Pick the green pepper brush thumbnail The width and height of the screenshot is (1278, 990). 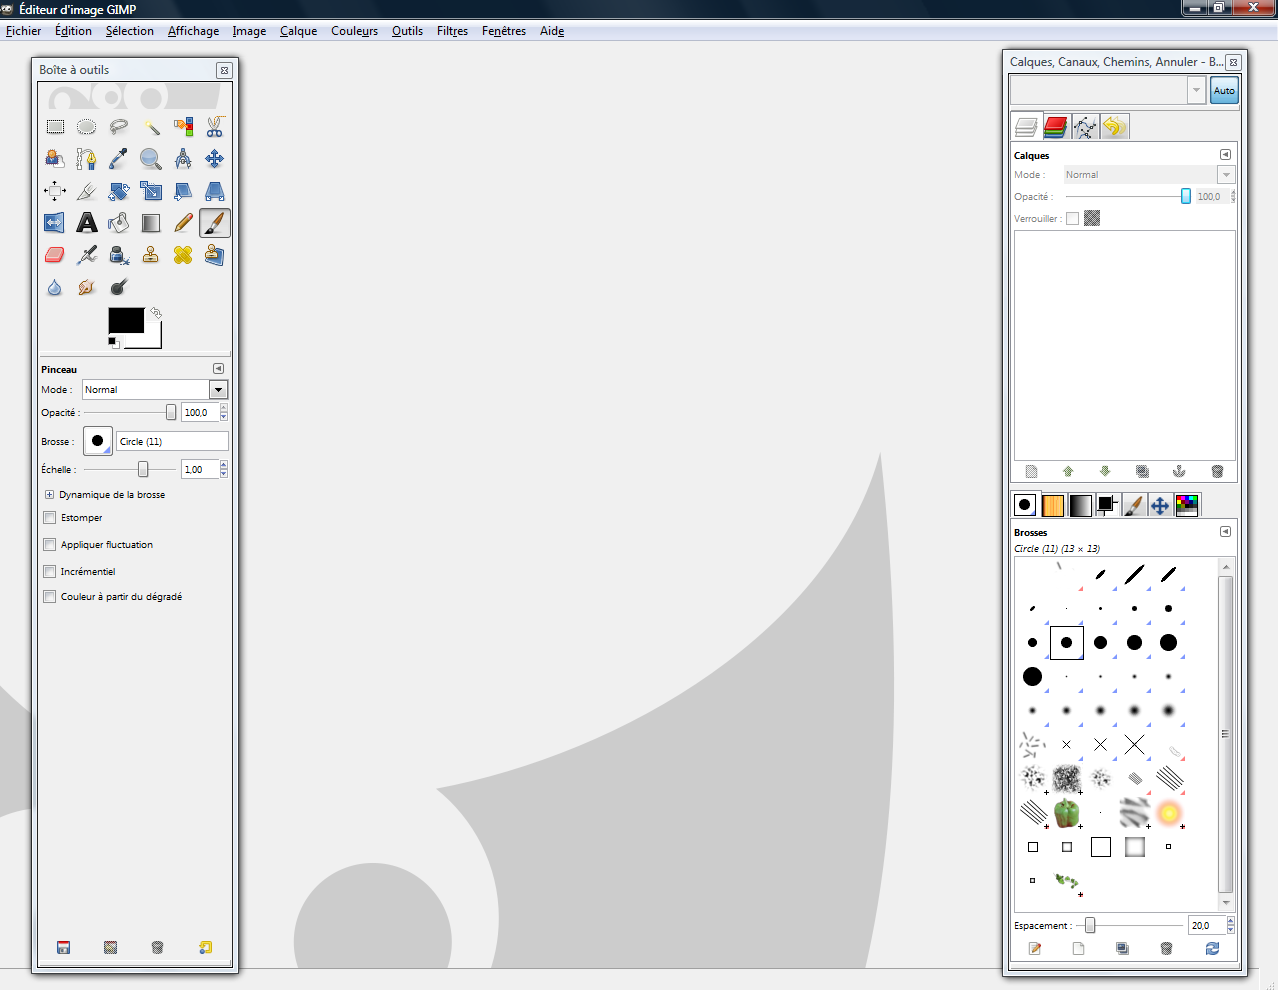1066,813
